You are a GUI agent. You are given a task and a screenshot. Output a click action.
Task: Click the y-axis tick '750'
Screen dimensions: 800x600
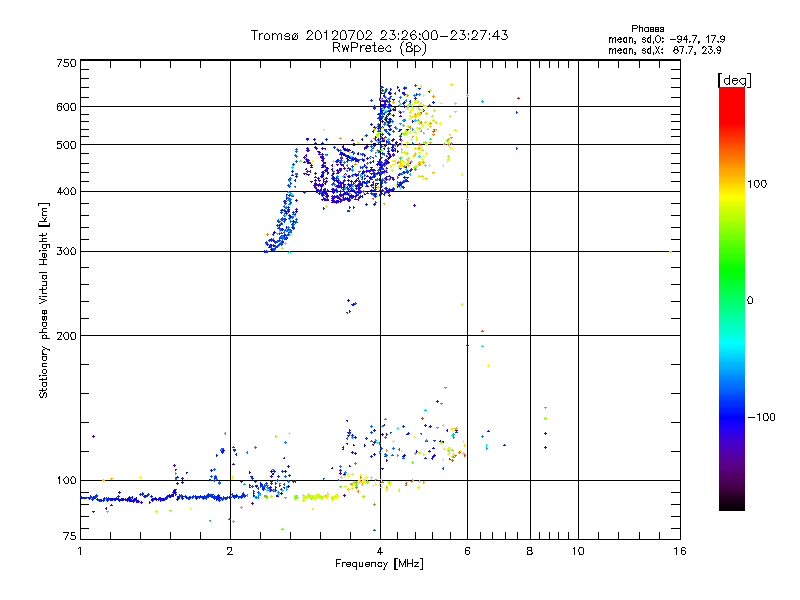click(66, 63)
